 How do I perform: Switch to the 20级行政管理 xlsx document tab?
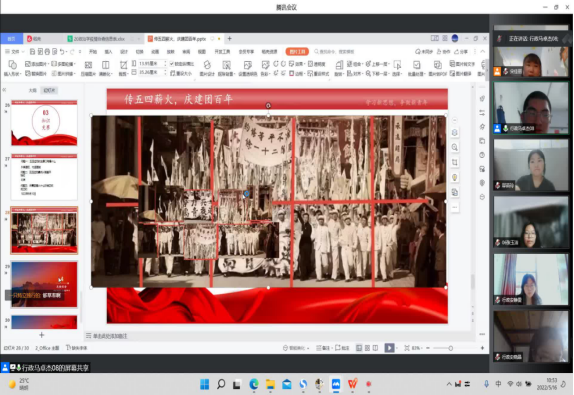(x=99, y=38)
